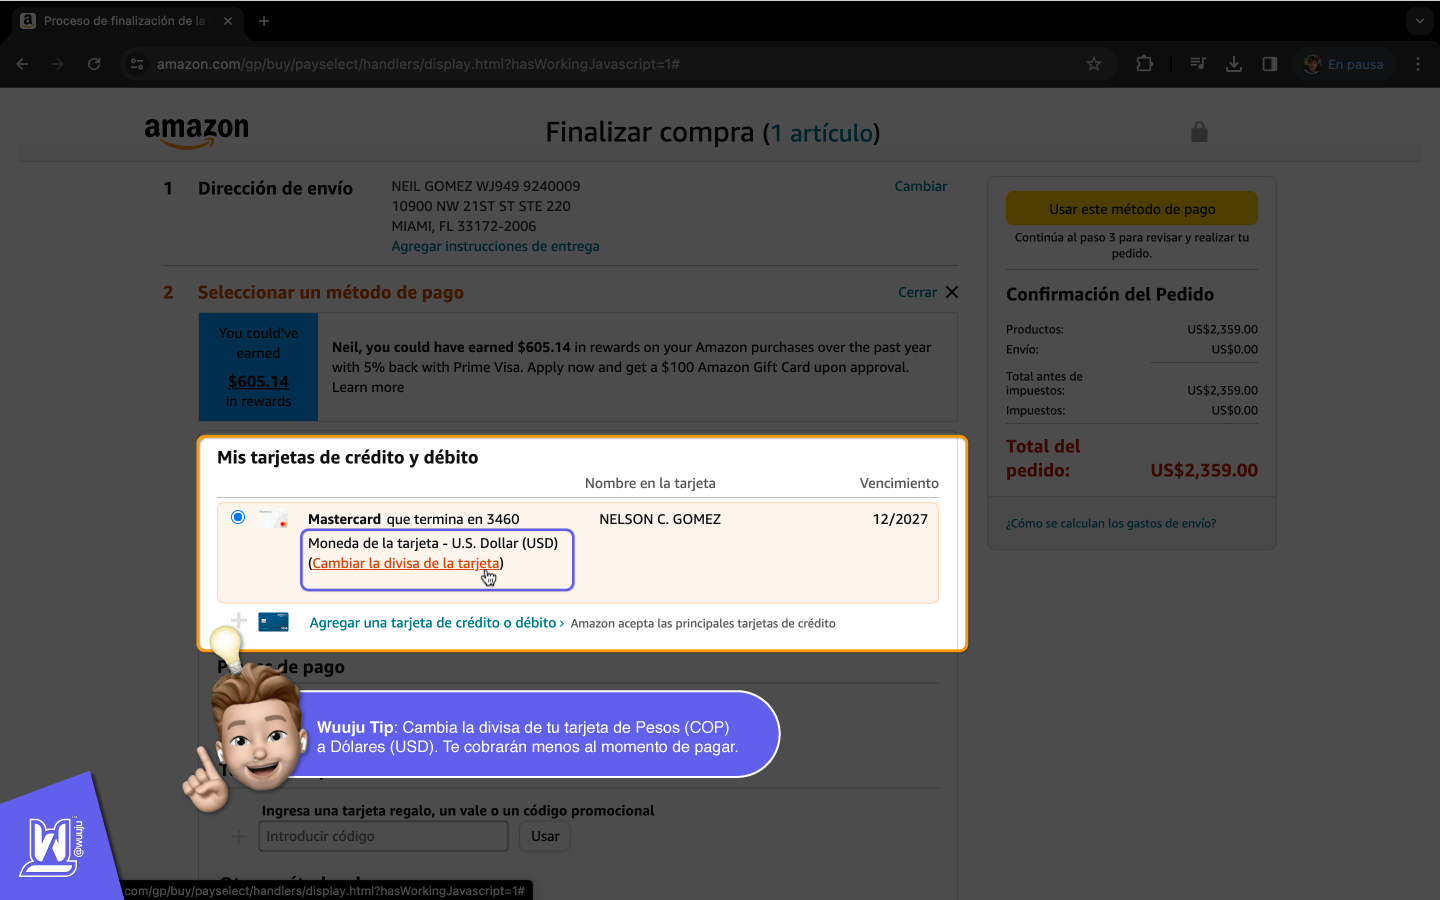Click Usar este método de pago button
The image size is (1440, 900).
click(1131, 209)
